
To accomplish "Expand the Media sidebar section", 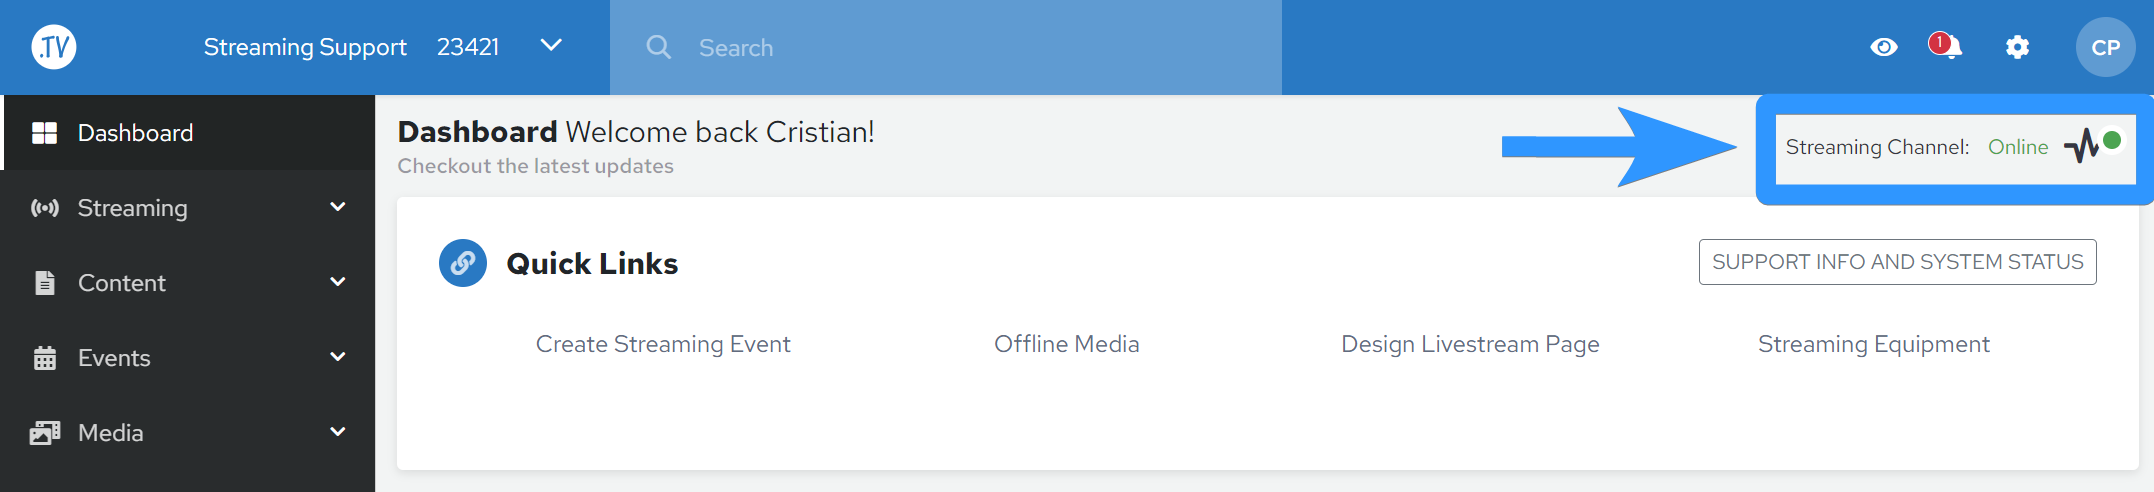I will (338, 432).
